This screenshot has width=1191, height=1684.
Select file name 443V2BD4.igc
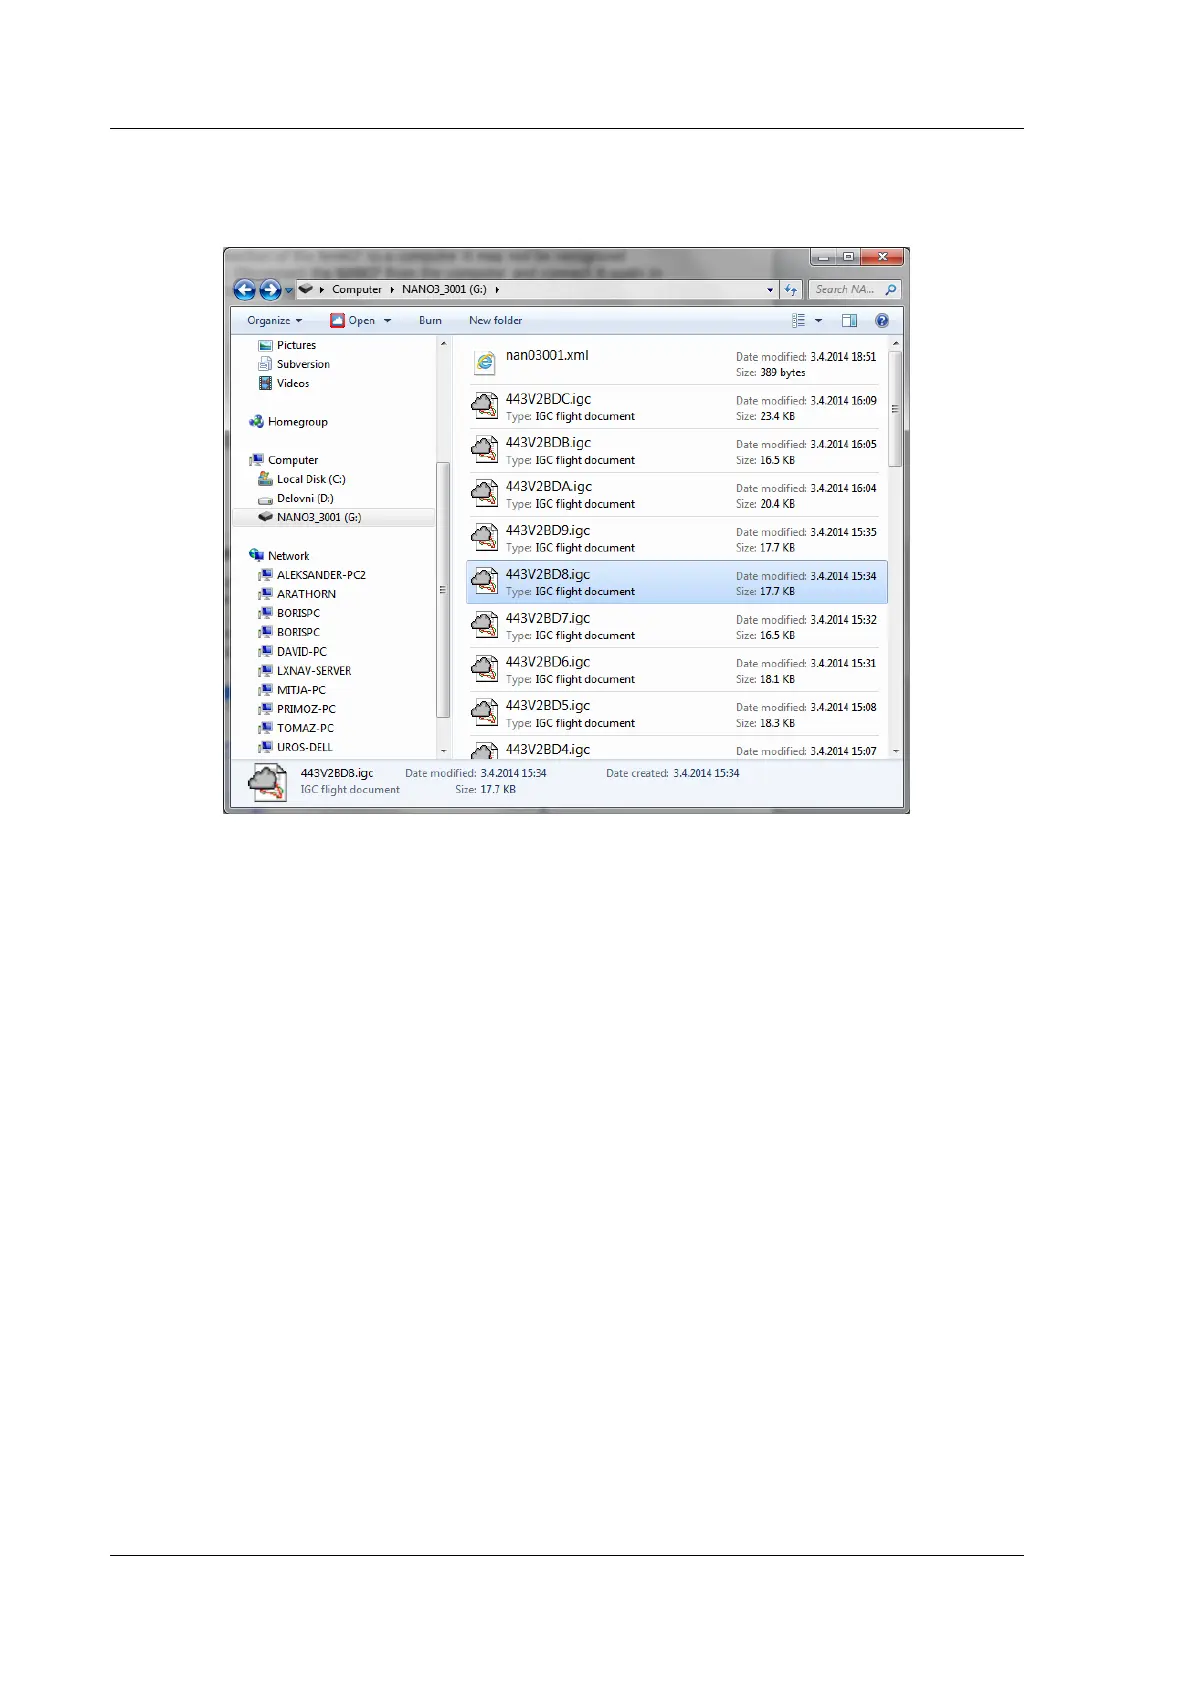pyautogui.click(x=548, y=750)
